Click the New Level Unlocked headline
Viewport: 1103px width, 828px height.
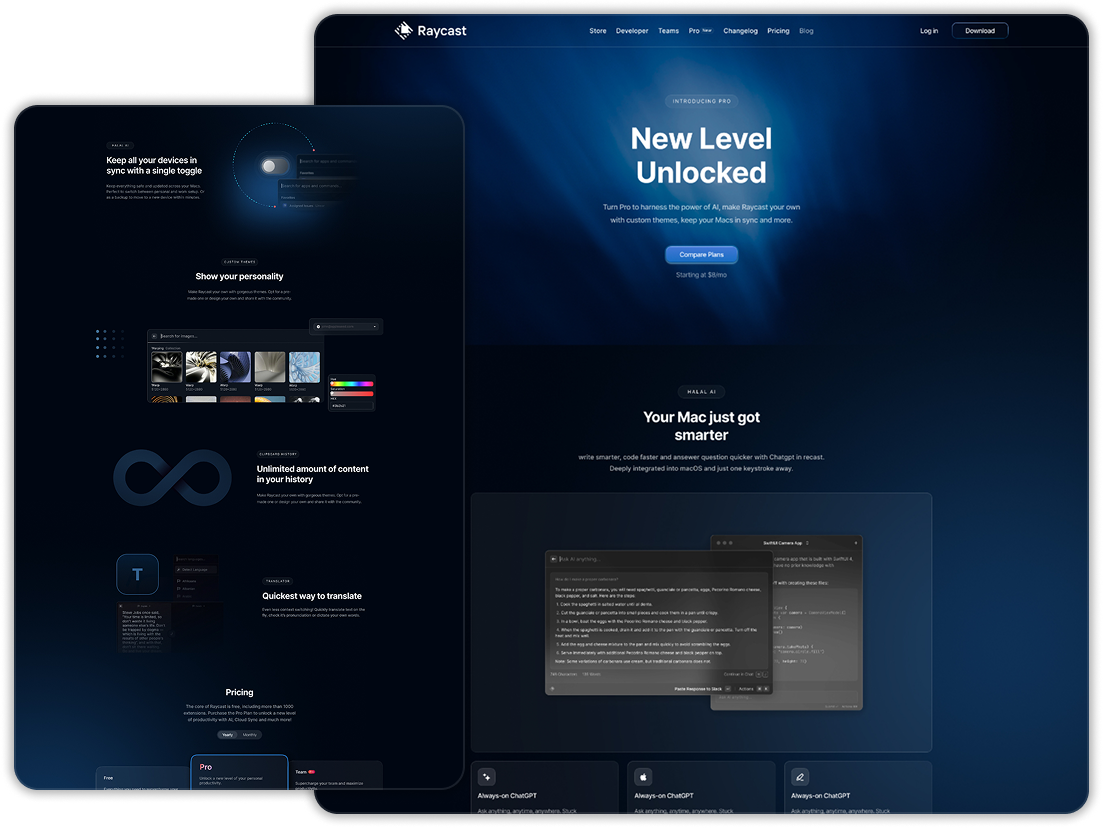tap(701, 155)
